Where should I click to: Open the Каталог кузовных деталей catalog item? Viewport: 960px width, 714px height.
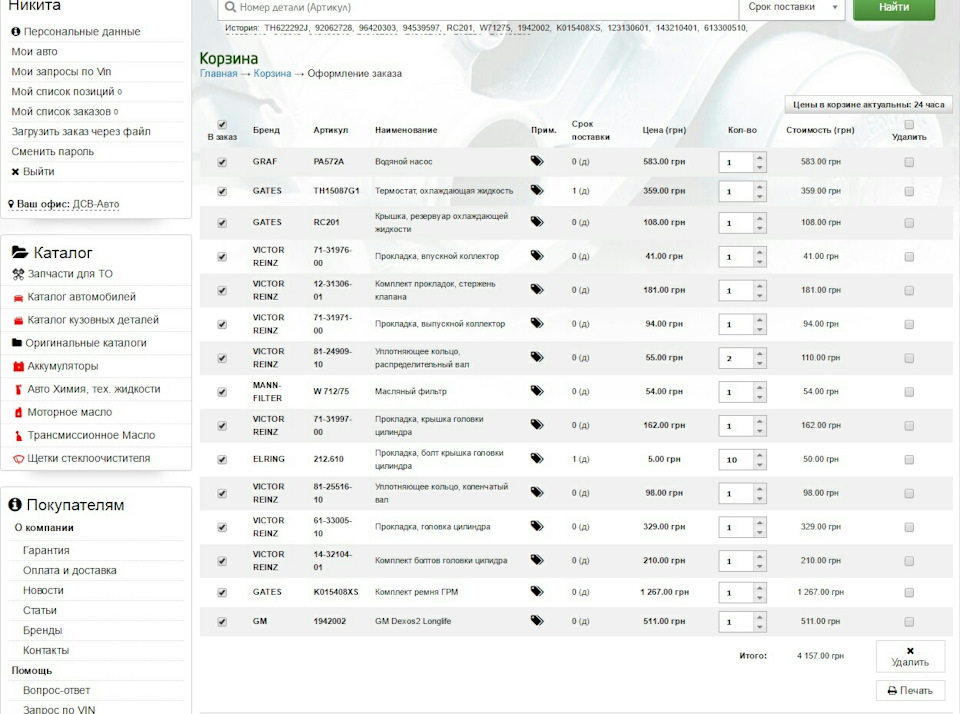pos(93,320)
